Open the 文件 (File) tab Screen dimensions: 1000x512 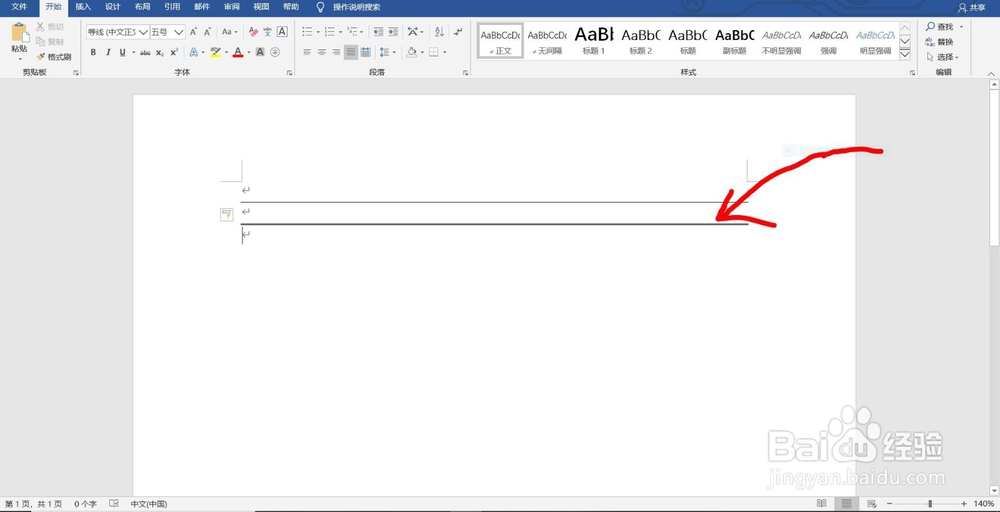click(19, 7)
